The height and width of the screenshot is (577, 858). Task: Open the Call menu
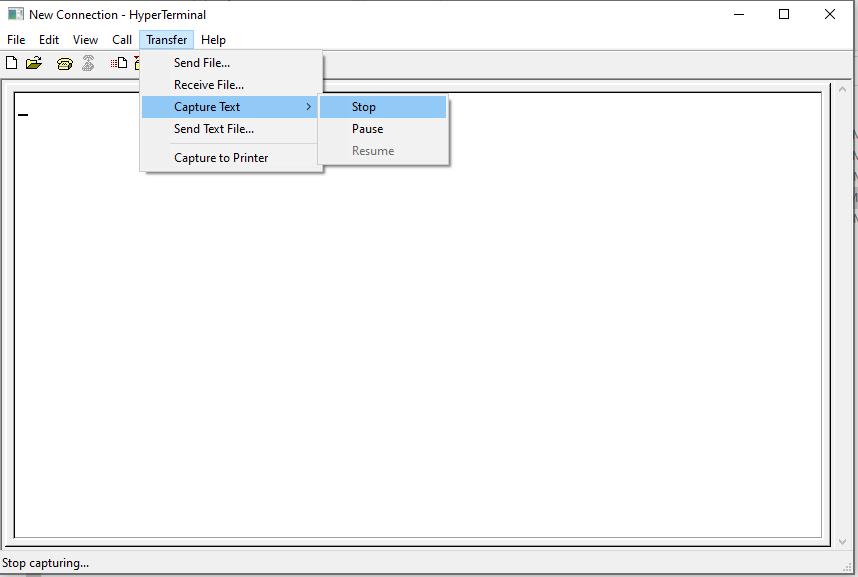click(x=121, y=39)
